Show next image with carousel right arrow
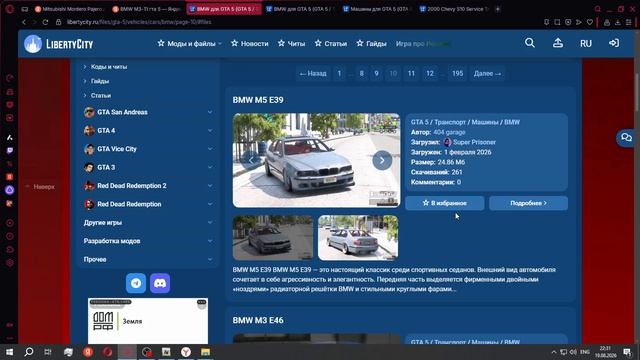Viewport: 640px width, 360px height. 382,160
